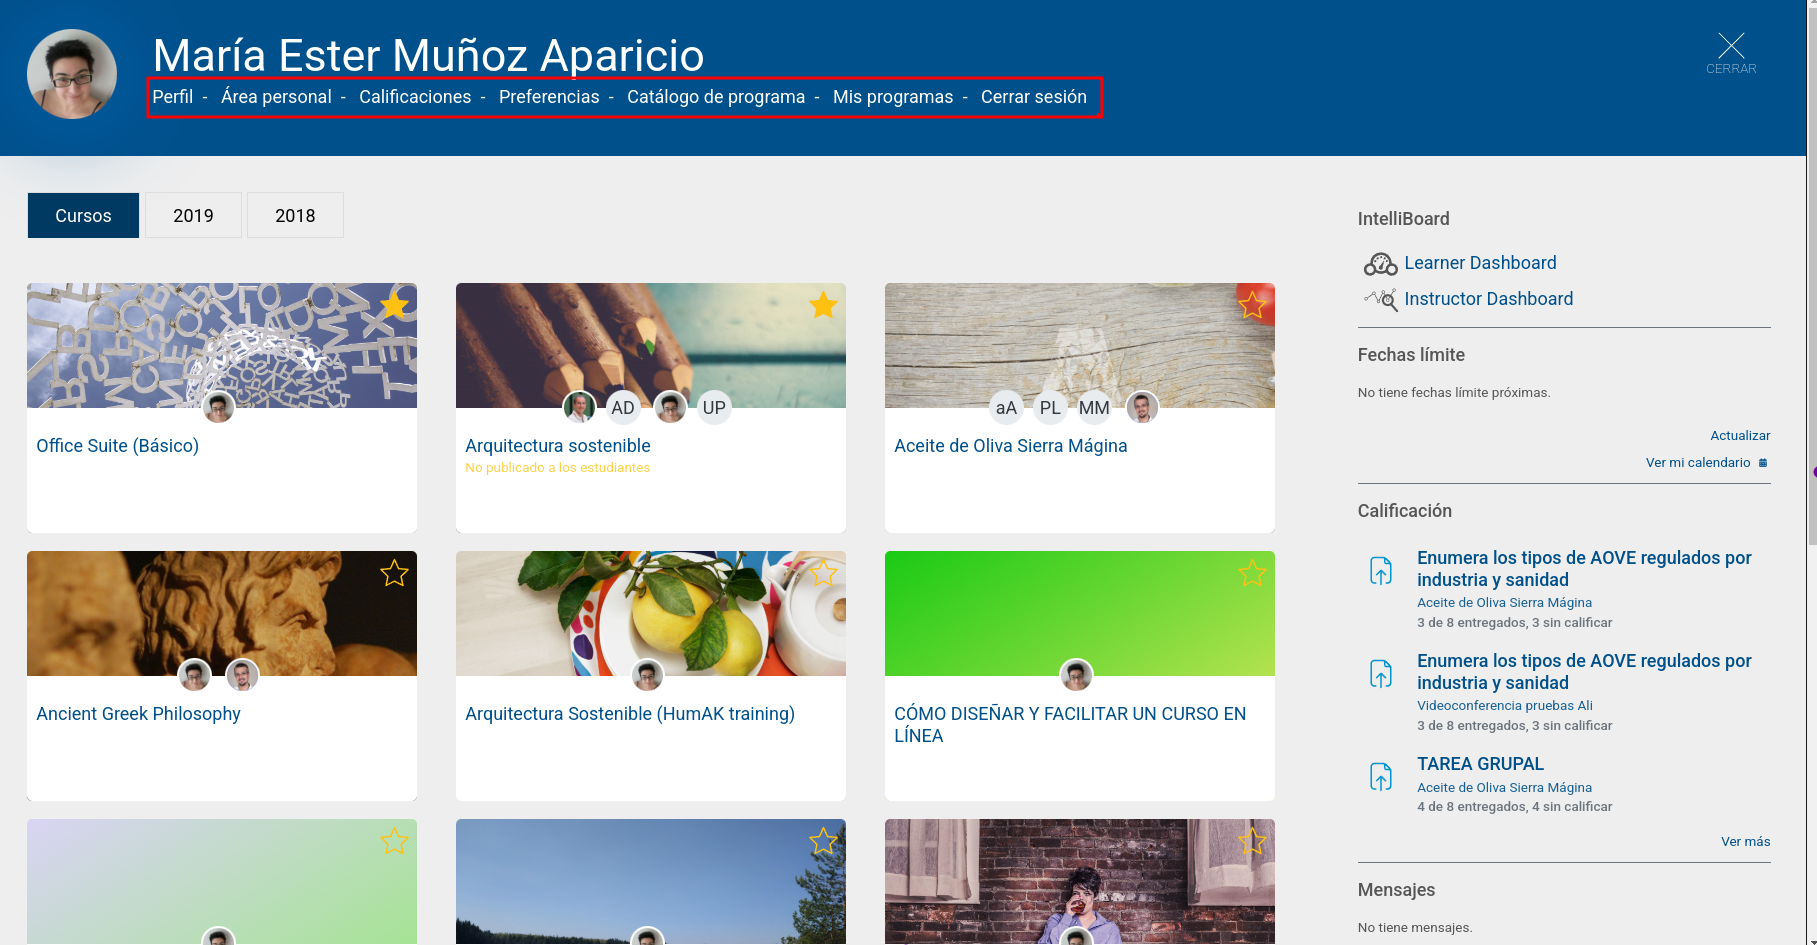1817x945 pixels.
Task: Open Aceite de Oliva Sierra Mágina course title
Action: [x=1011, y=446]
